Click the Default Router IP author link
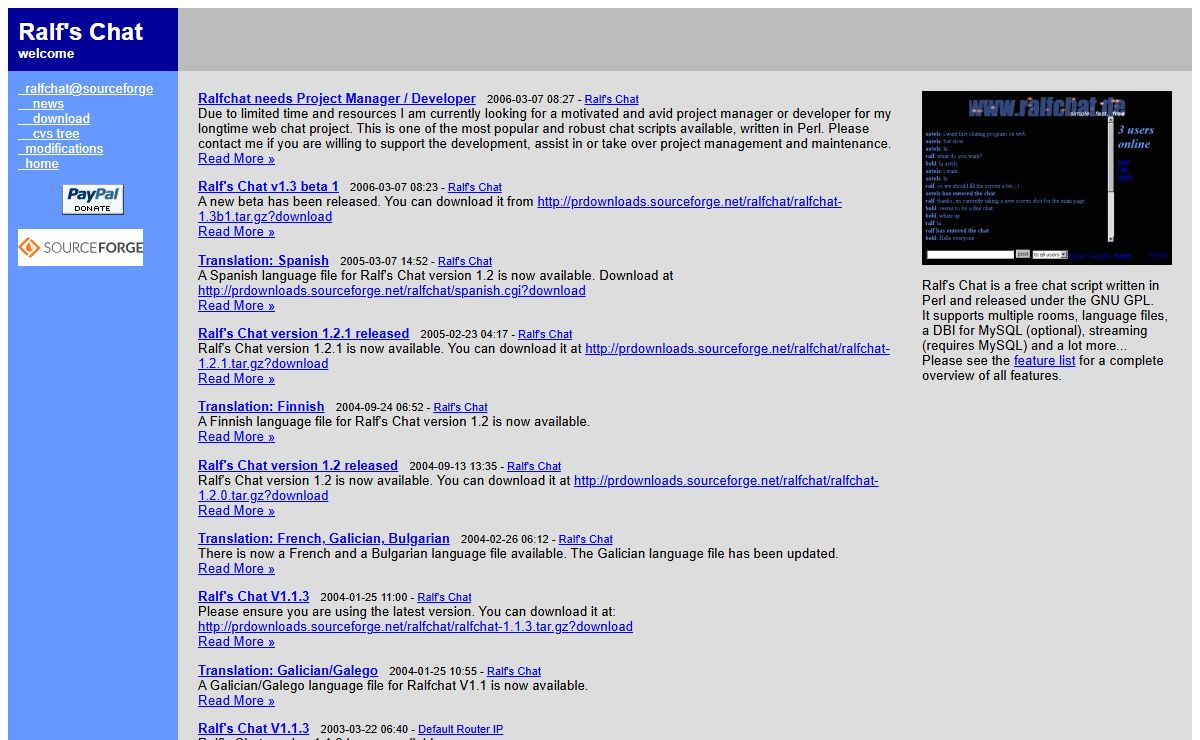 pos(460,729)
